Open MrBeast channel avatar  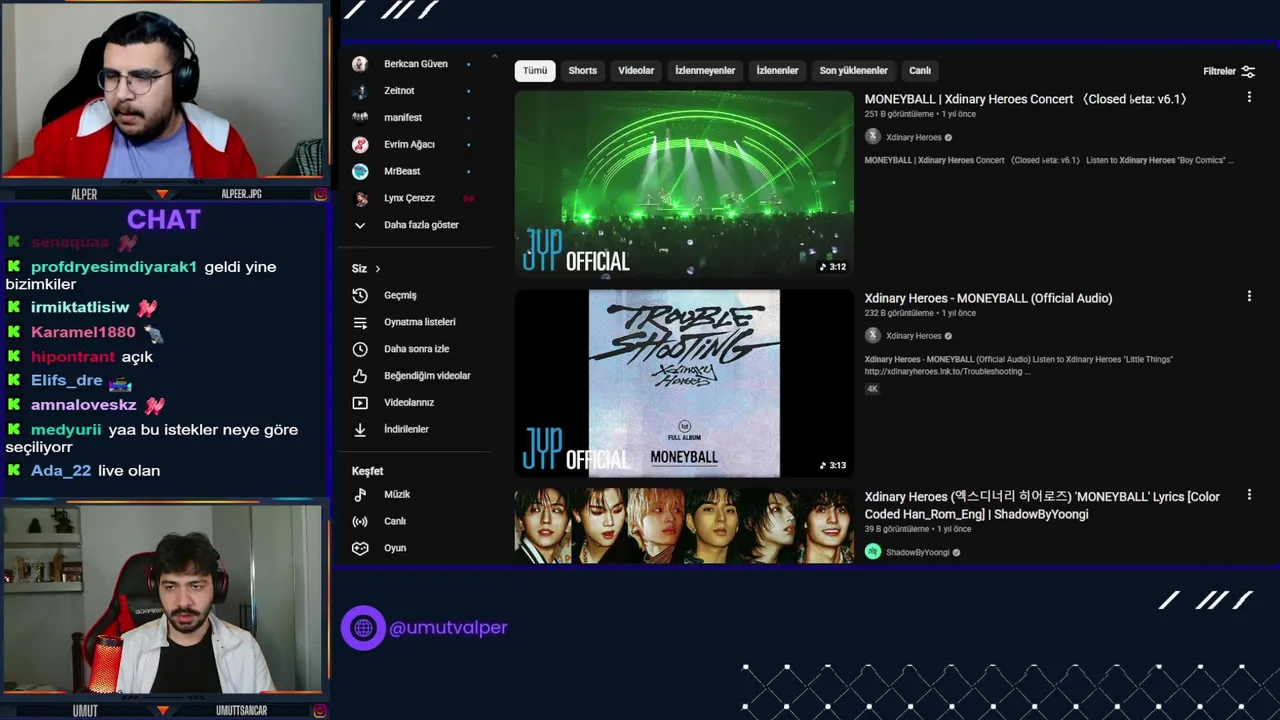(360, 171)
